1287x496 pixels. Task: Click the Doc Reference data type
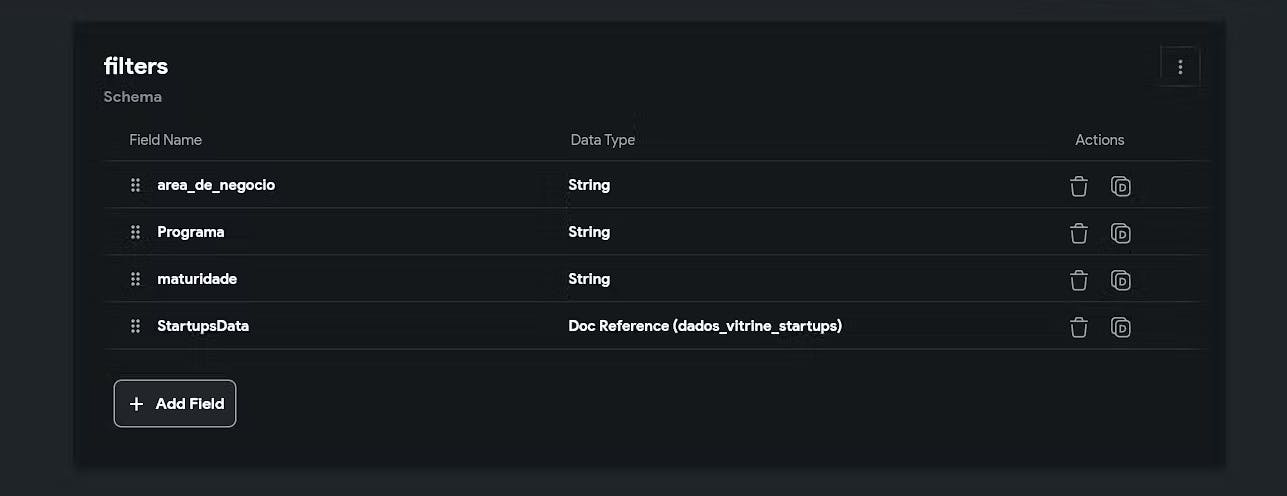coord(705,326)
